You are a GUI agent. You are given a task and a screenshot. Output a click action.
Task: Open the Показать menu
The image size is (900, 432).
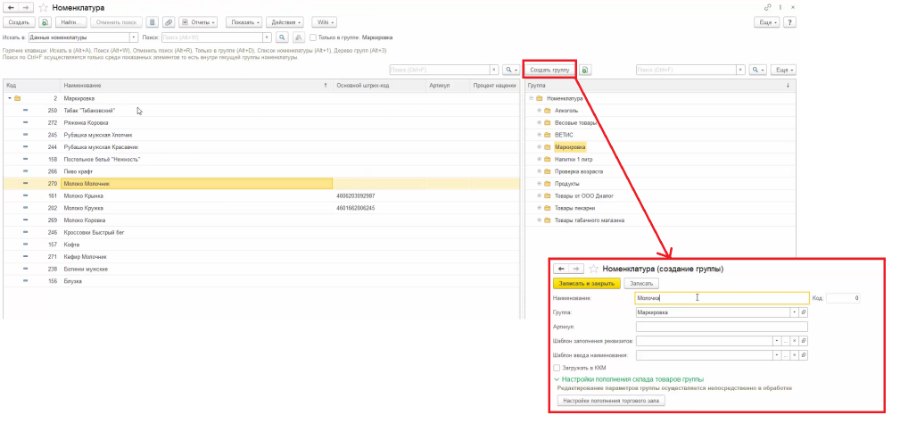244,22
